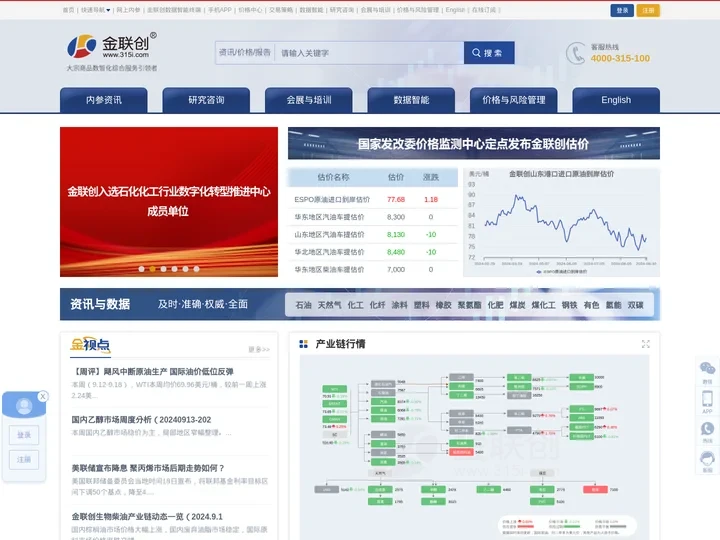Select 钢铁 category

coord(569,305)
